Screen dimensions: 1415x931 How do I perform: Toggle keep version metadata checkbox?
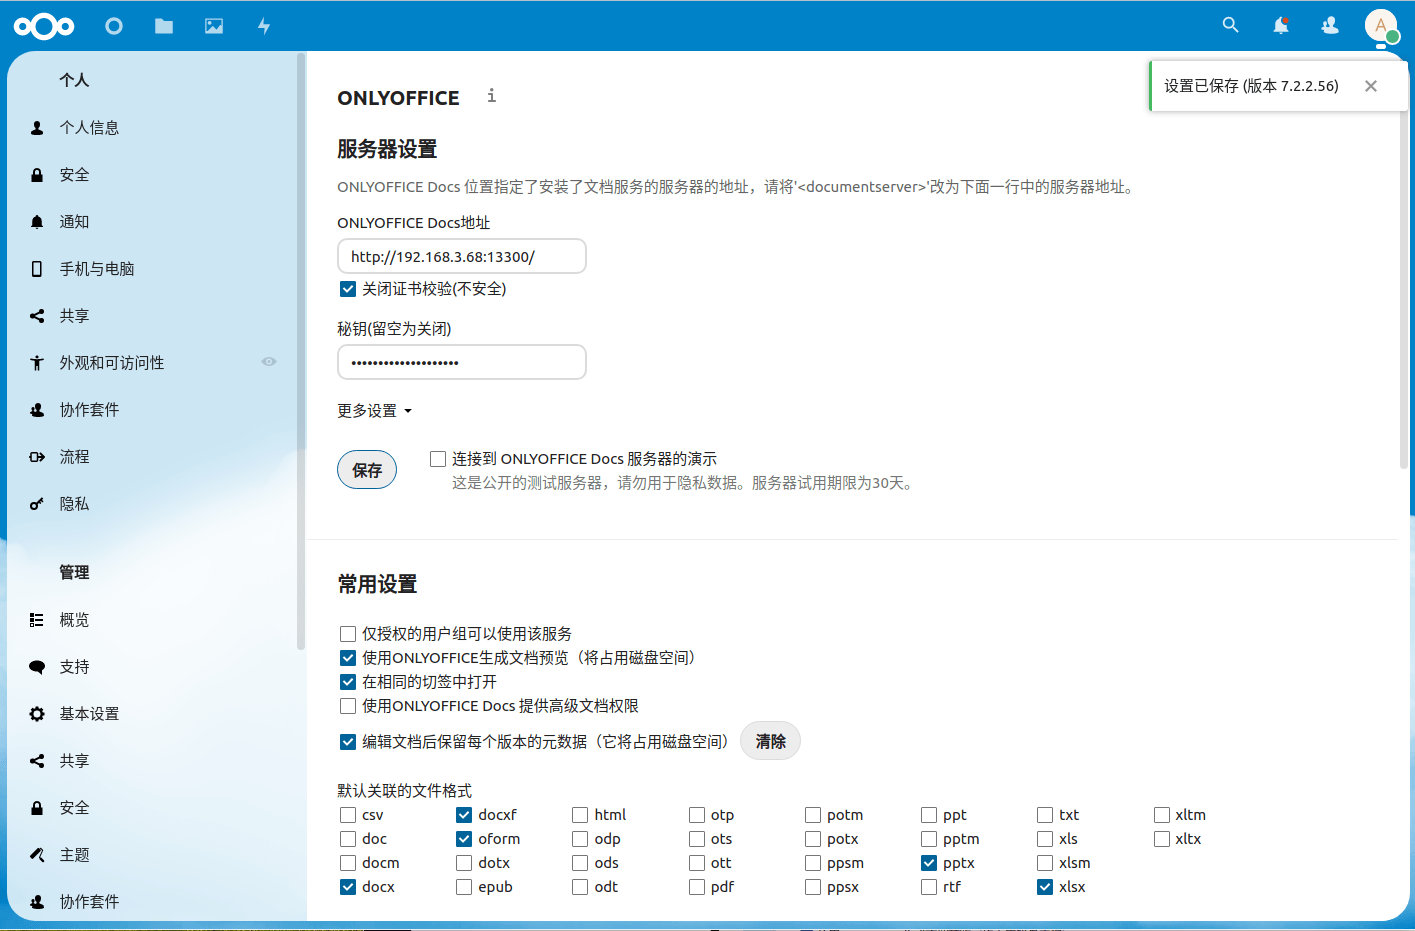(348, 742)
